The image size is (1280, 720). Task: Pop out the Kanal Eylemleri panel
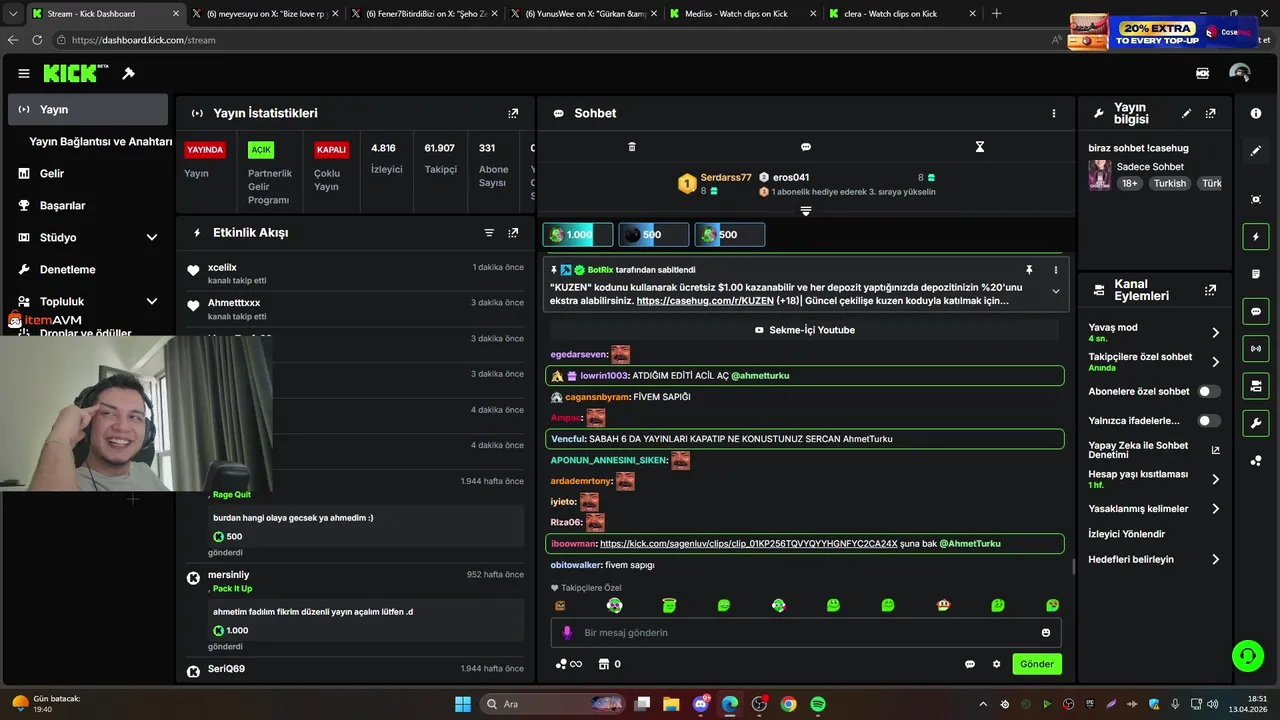click(1210, 290)
